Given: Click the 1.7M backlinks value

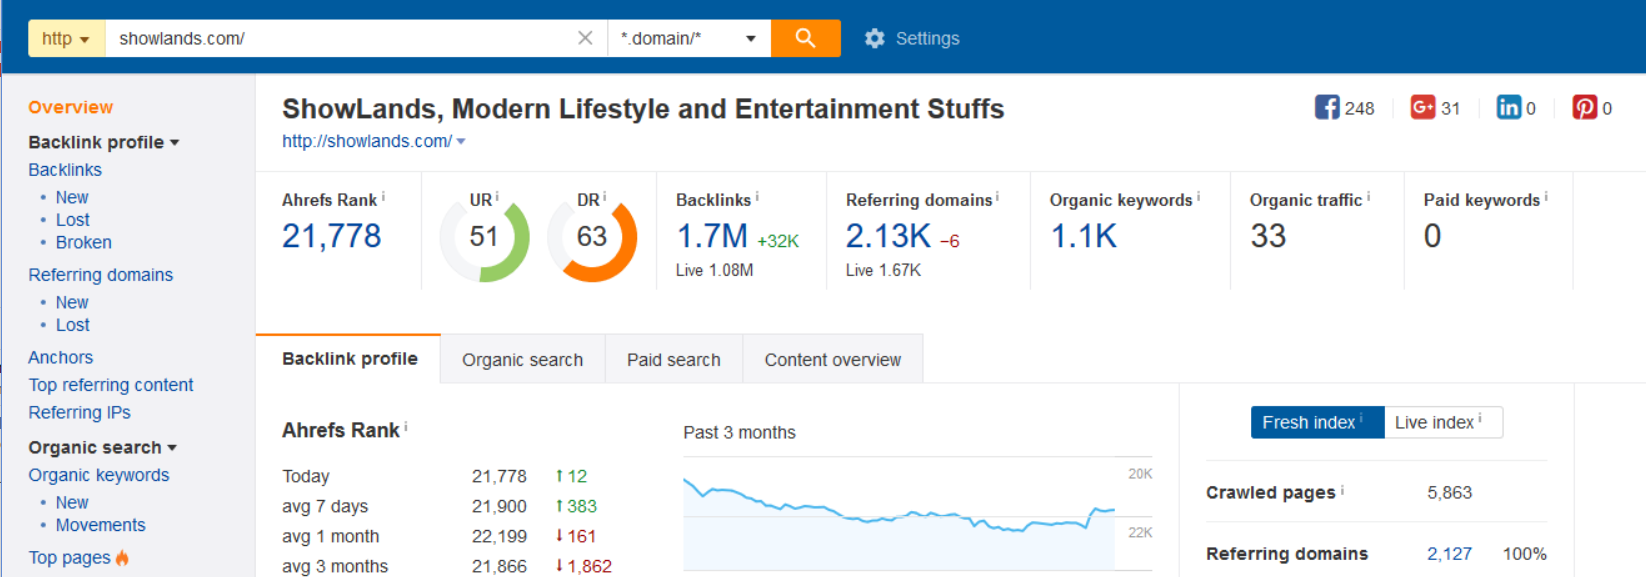Looking at the screenshot, I should point(712,236).
